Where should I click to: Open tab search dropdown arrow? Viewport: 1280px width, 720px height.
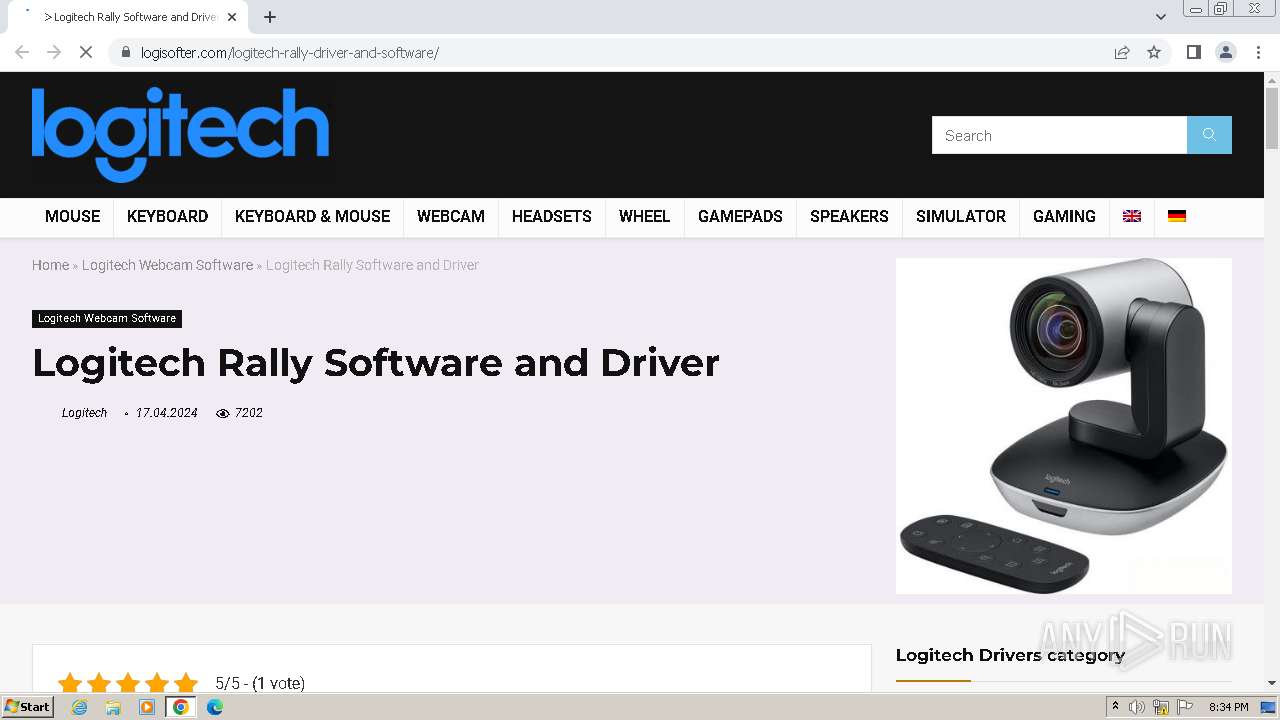(x=1161, y=17)
